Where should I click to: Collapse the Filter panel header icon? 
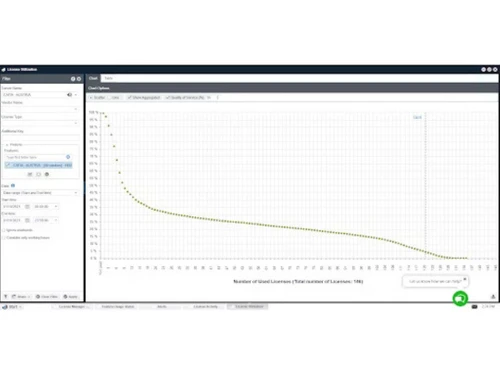click(79, 79)
